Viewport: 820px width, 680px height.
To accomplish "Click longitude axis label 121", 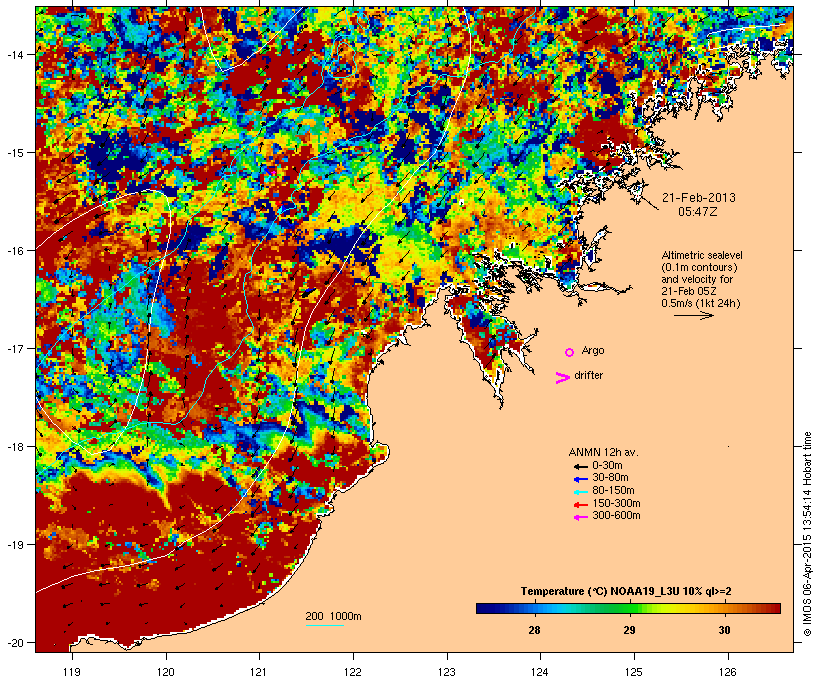I will coord(259,672).
